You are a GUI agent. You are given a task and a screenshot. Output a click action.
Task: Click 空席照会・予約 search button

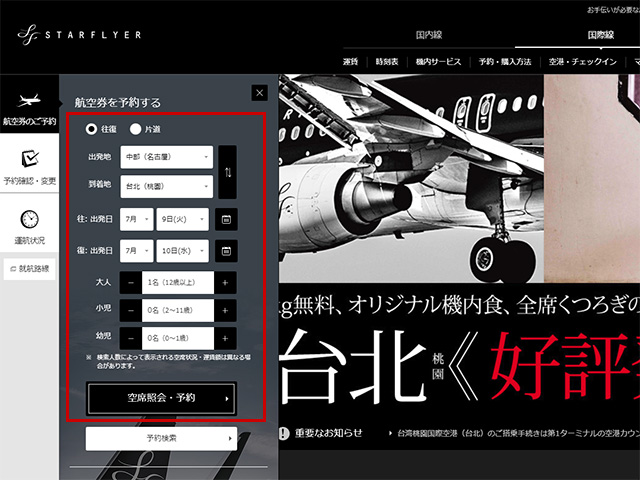click(x=161, y=398)
